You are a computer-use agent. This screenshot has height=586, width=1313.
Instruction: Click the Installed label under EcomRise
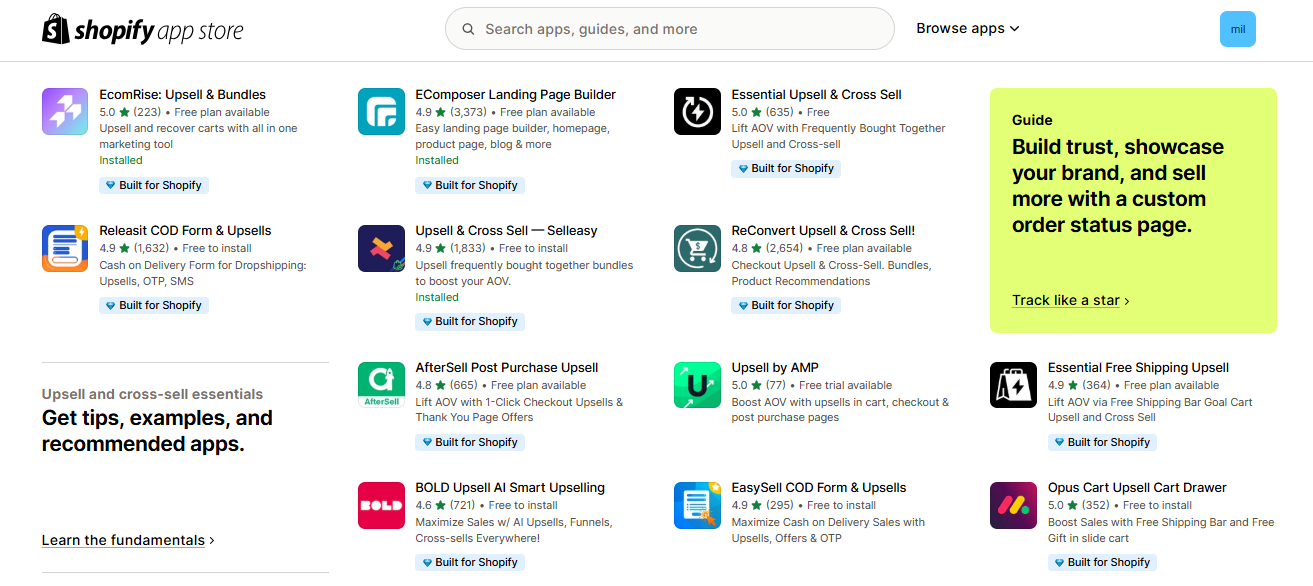121,160
